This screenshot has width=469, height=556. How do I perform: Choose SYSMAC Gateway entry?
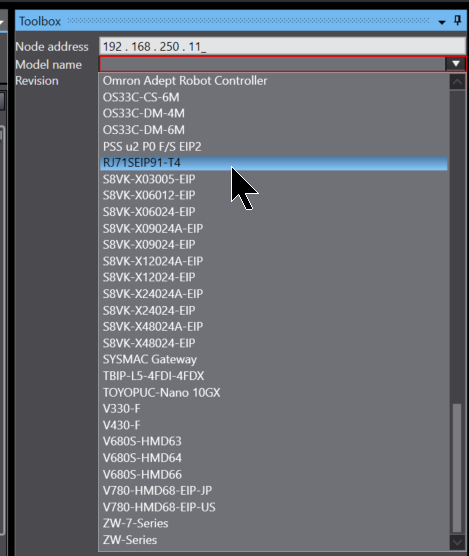coord(274,360)
